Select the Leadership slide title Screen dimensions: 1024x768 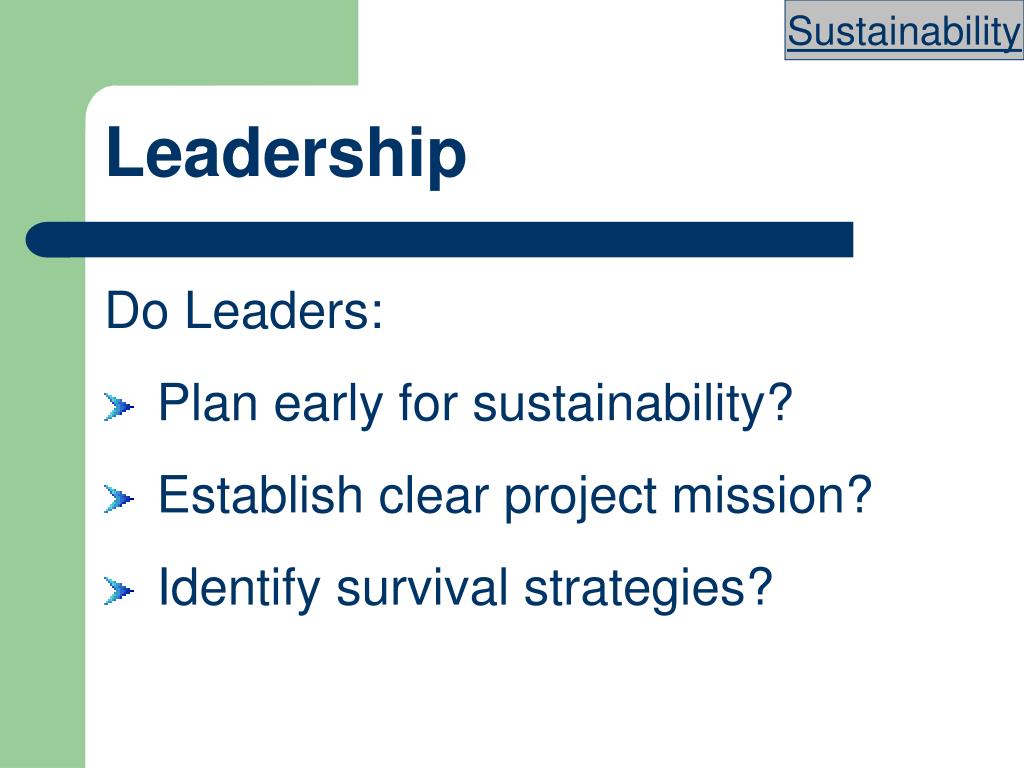[286, 152]
